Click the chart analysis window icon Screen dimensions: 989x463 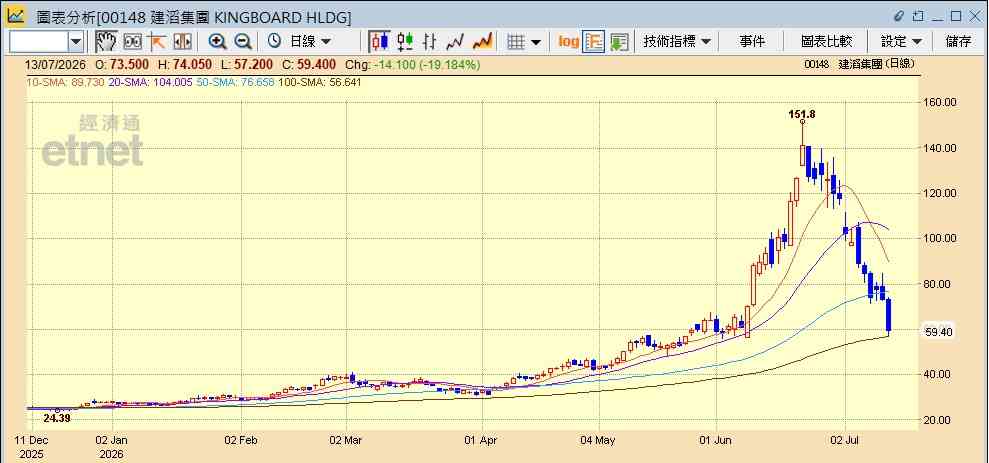(x=15, y=16)
